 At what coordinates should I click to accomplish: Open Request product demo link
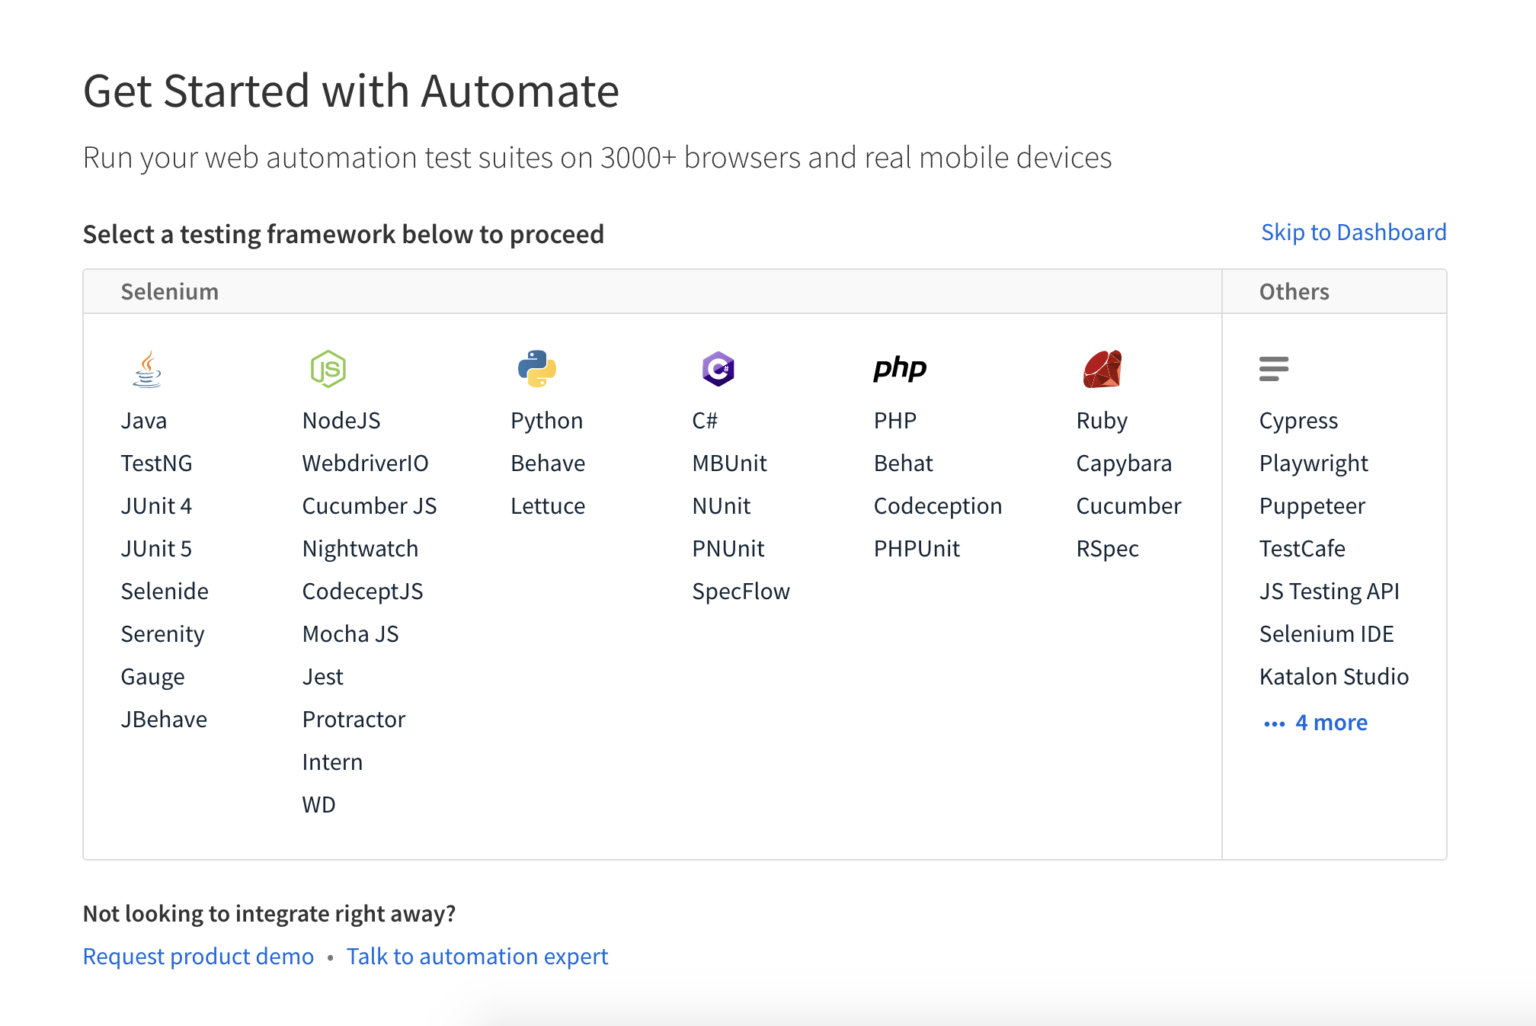(x=198, y=957)
